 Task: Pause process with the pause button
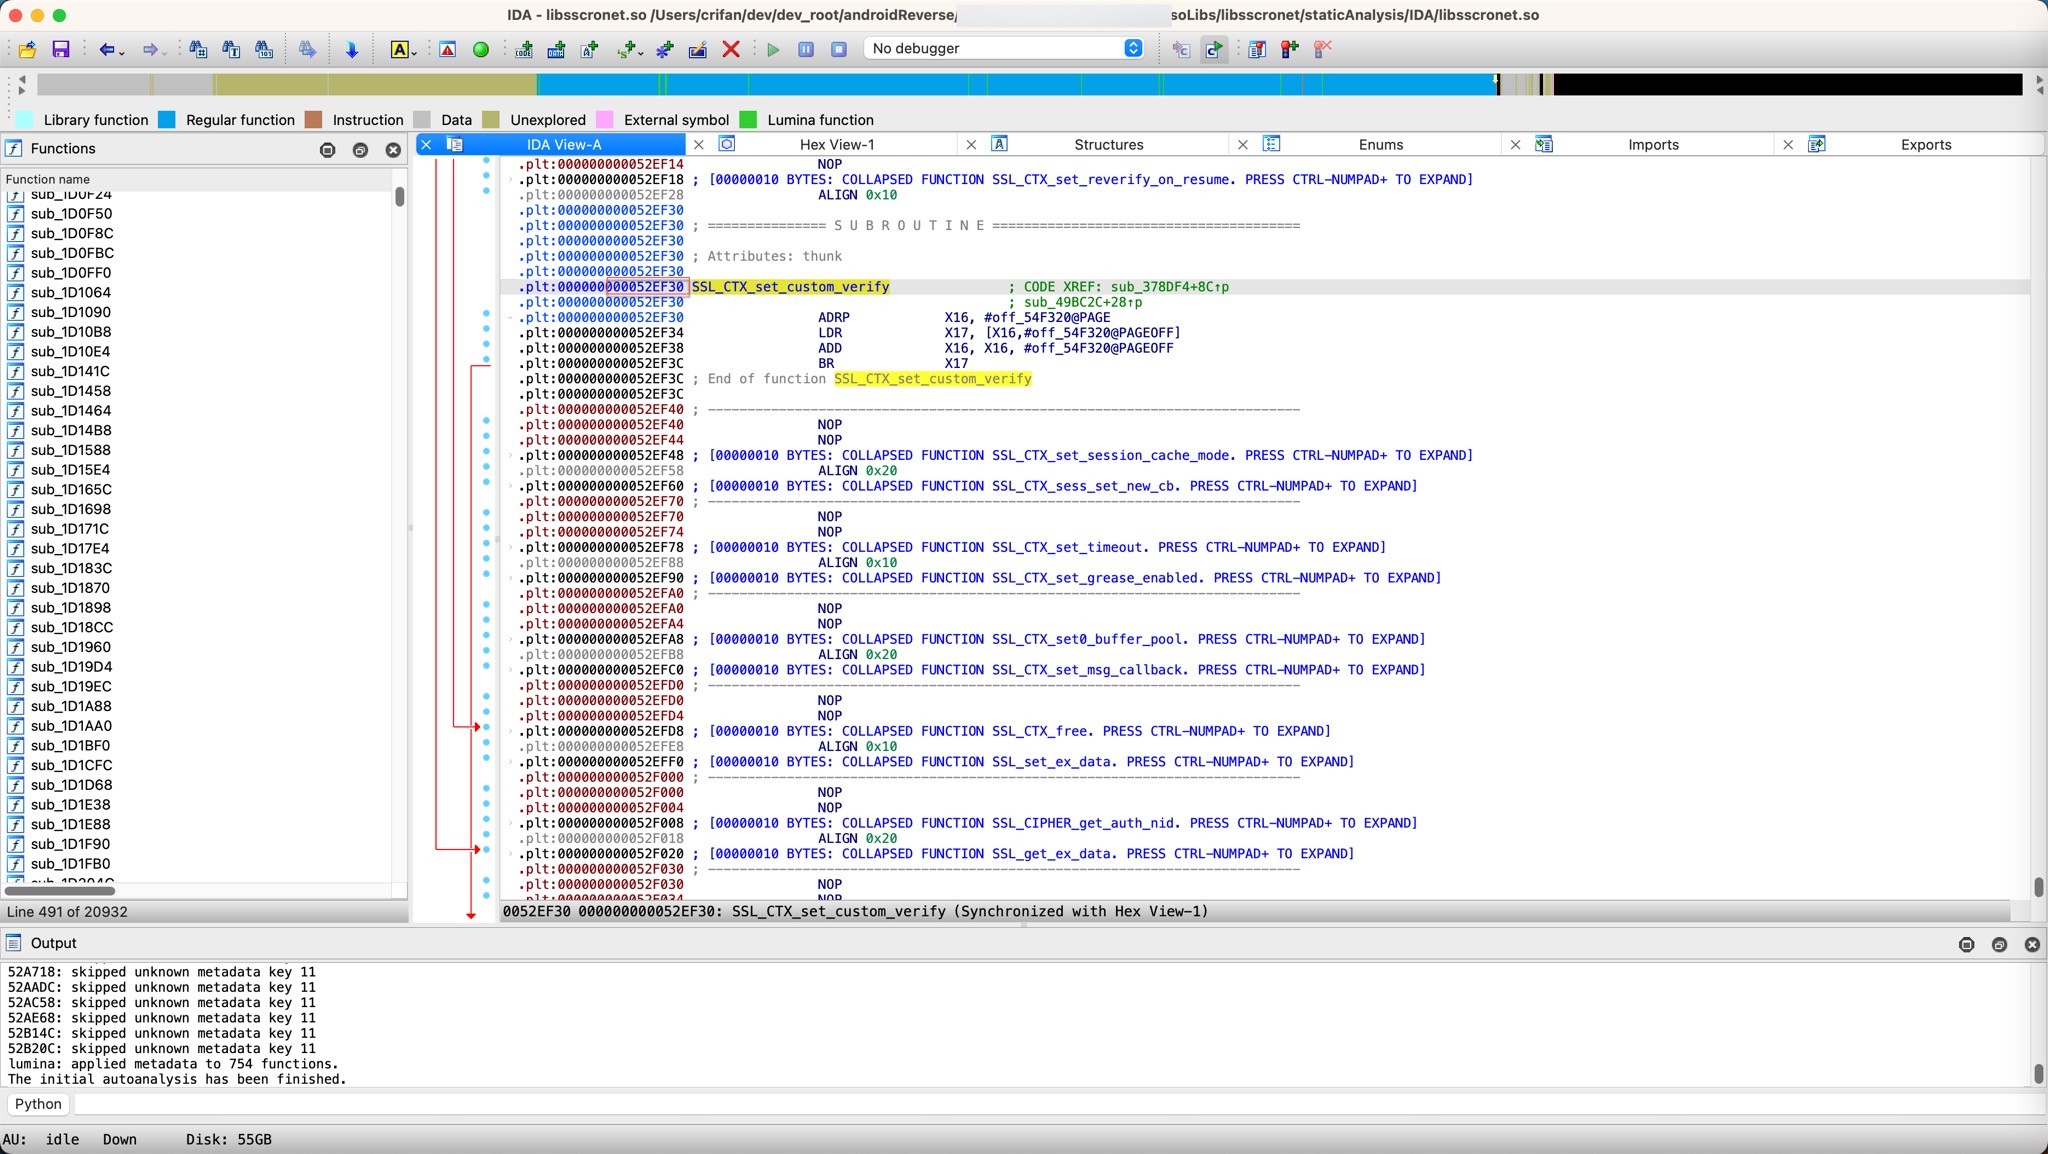[806, 49]
